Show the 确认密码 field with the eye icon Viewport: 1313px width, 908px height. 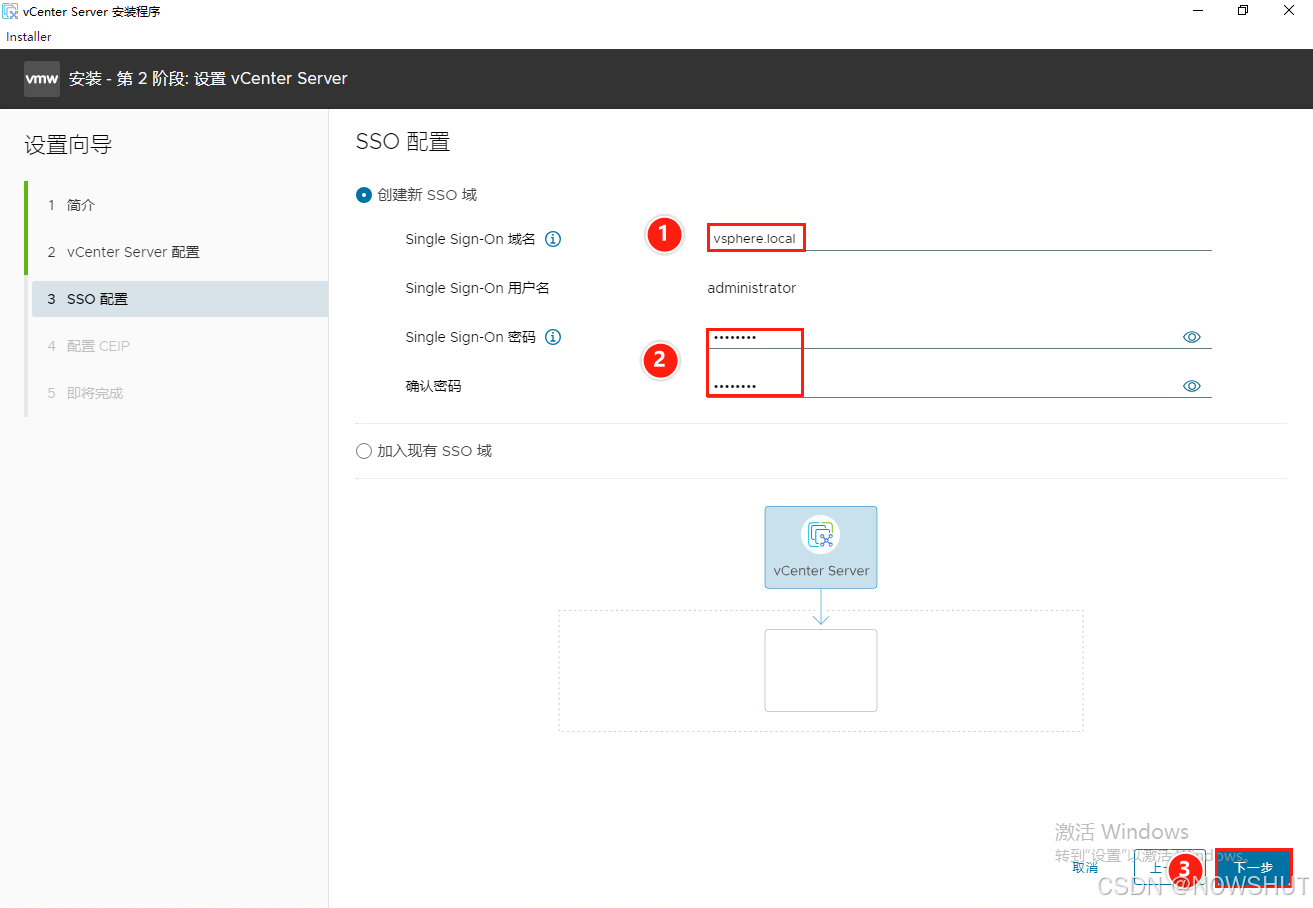pos(1191,386)
